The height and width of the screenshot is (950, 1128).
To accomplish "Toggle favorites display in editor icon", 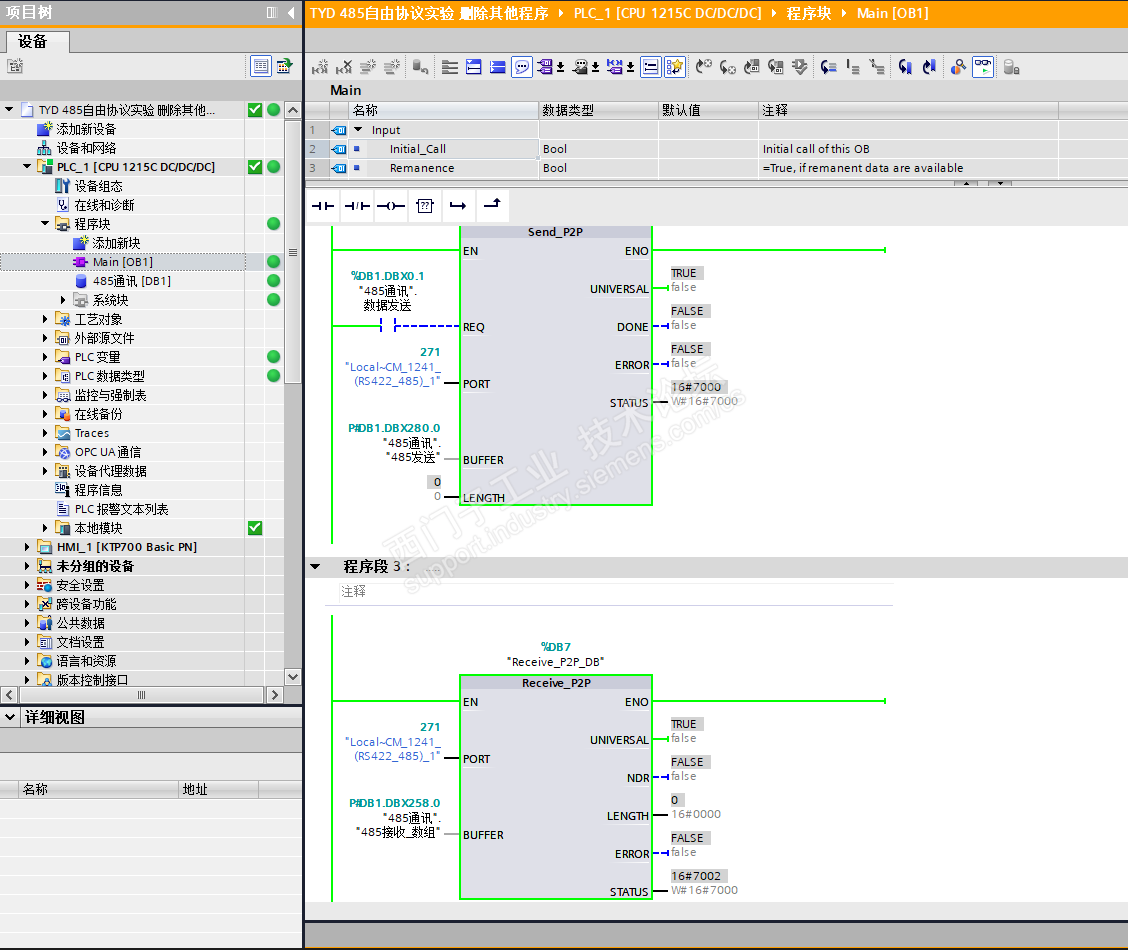I will 675,68.
